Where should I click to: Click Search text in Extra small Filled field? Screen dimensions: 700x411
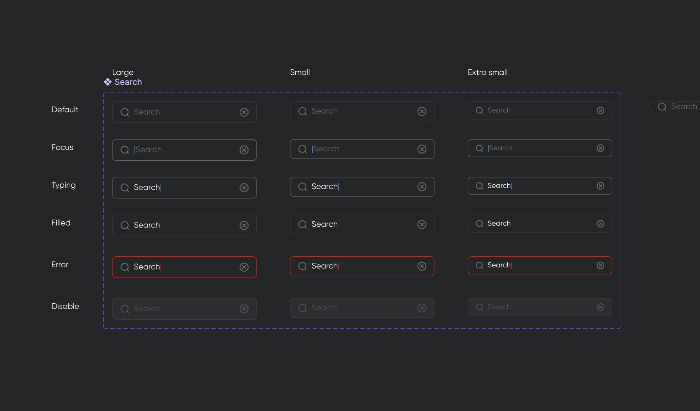click(499, 224)
